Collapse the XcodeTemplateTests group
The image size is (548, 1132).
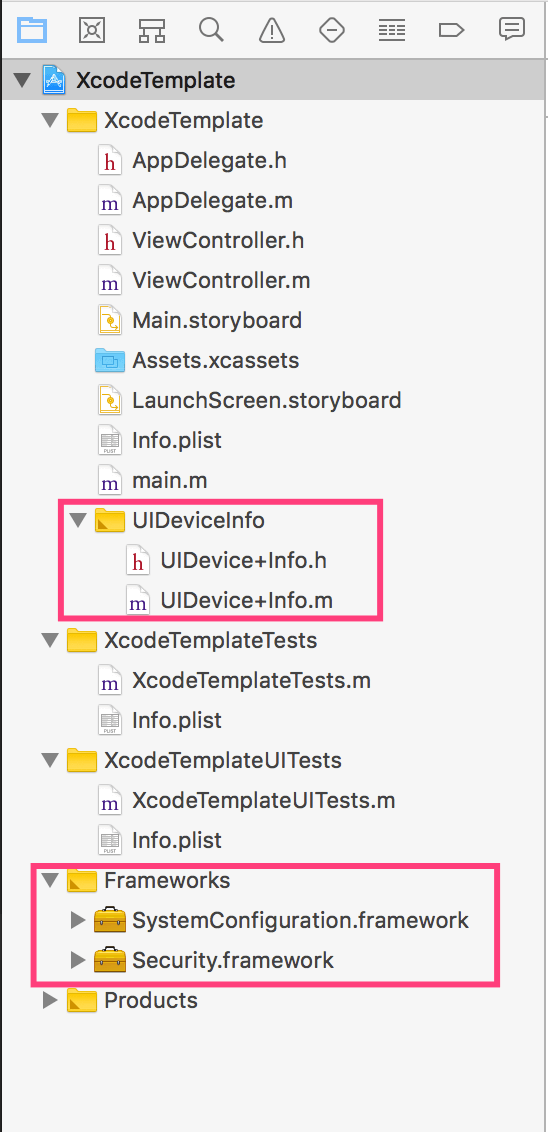(50, 640)
